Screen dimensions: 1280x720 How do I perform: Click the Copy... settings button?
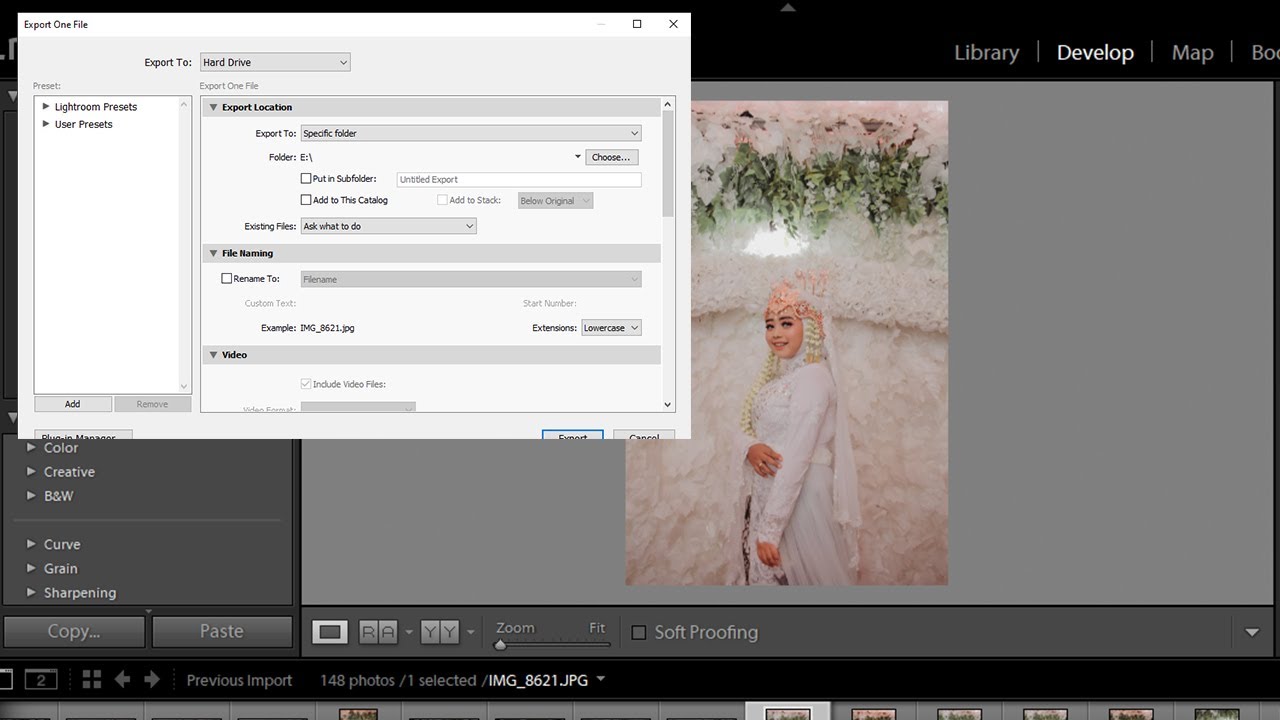(x=74, y=631)
